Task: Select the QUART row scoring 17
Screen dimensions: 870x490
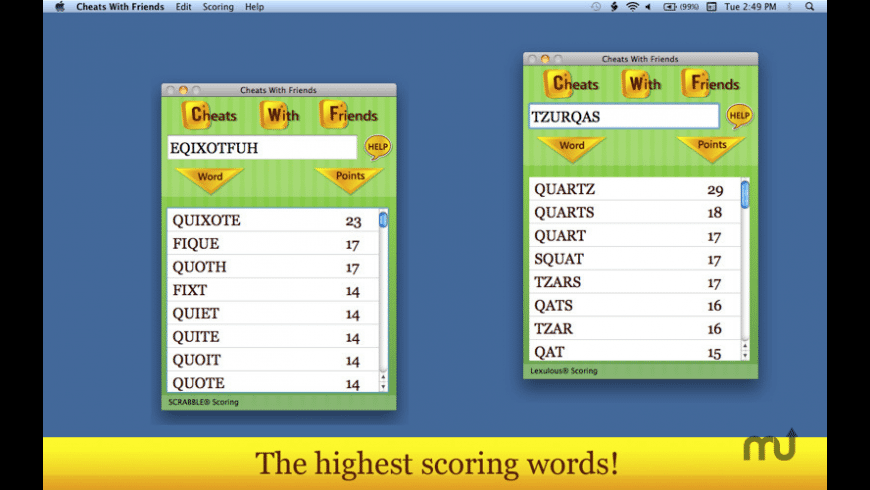Action: click(635, 236)
